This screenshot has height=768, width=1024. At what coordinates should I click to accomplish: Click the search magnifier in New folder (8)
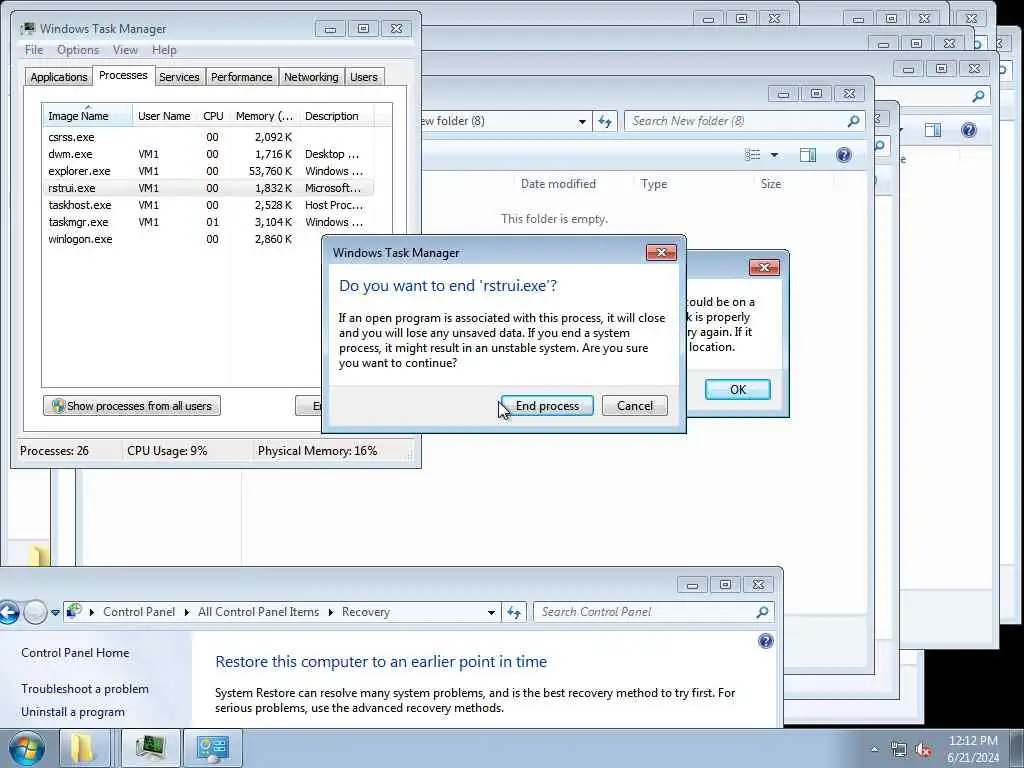point(853,121)
